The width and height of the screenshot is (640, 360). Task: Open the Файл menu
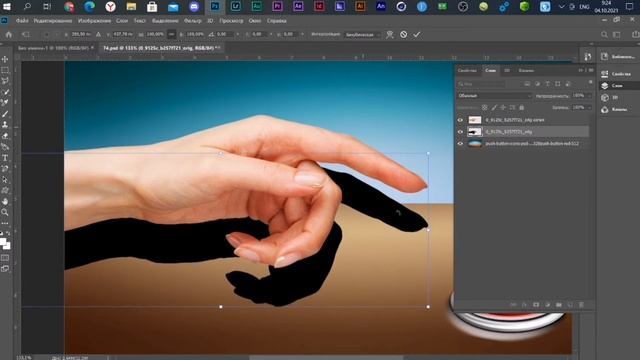pos(22,21)
